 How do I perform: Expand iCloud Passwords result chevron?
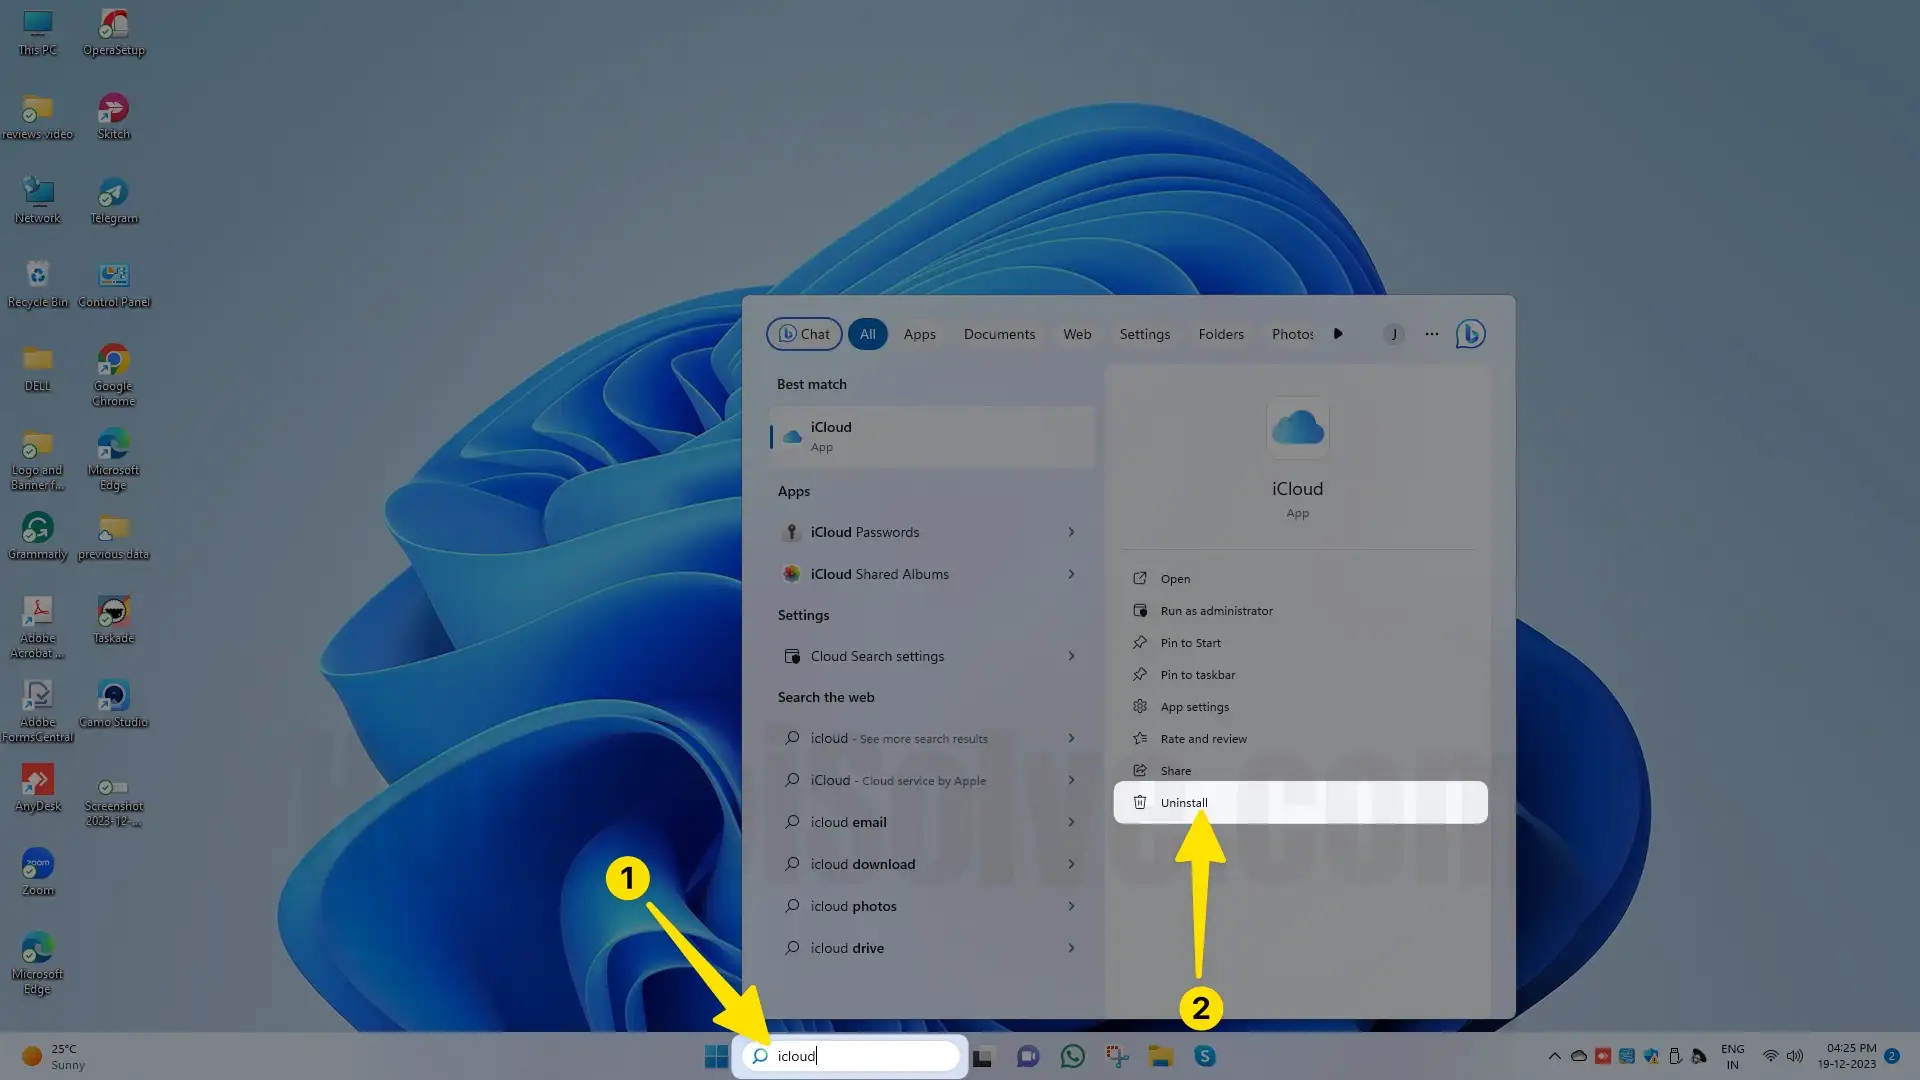[x=1071, y=532]
